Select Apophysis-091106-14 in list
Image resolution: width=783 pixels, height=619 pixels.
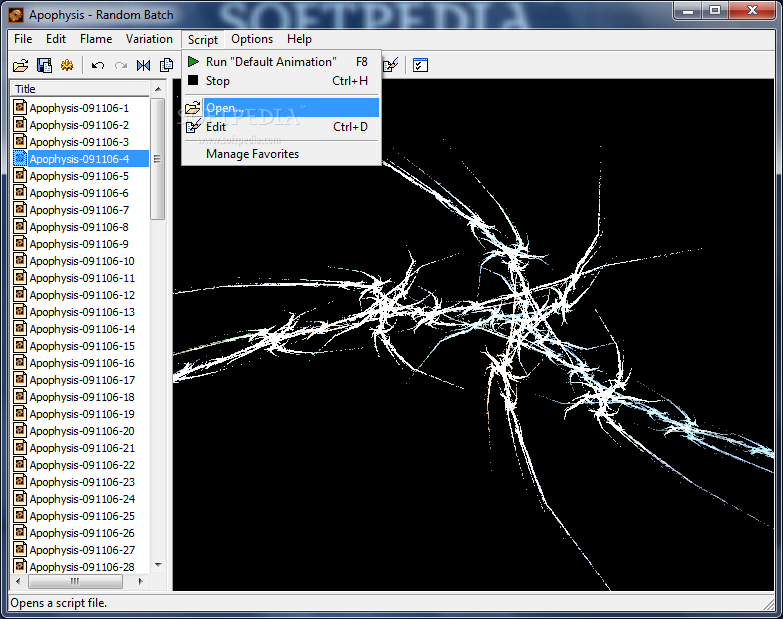click(x=82, y=328)
